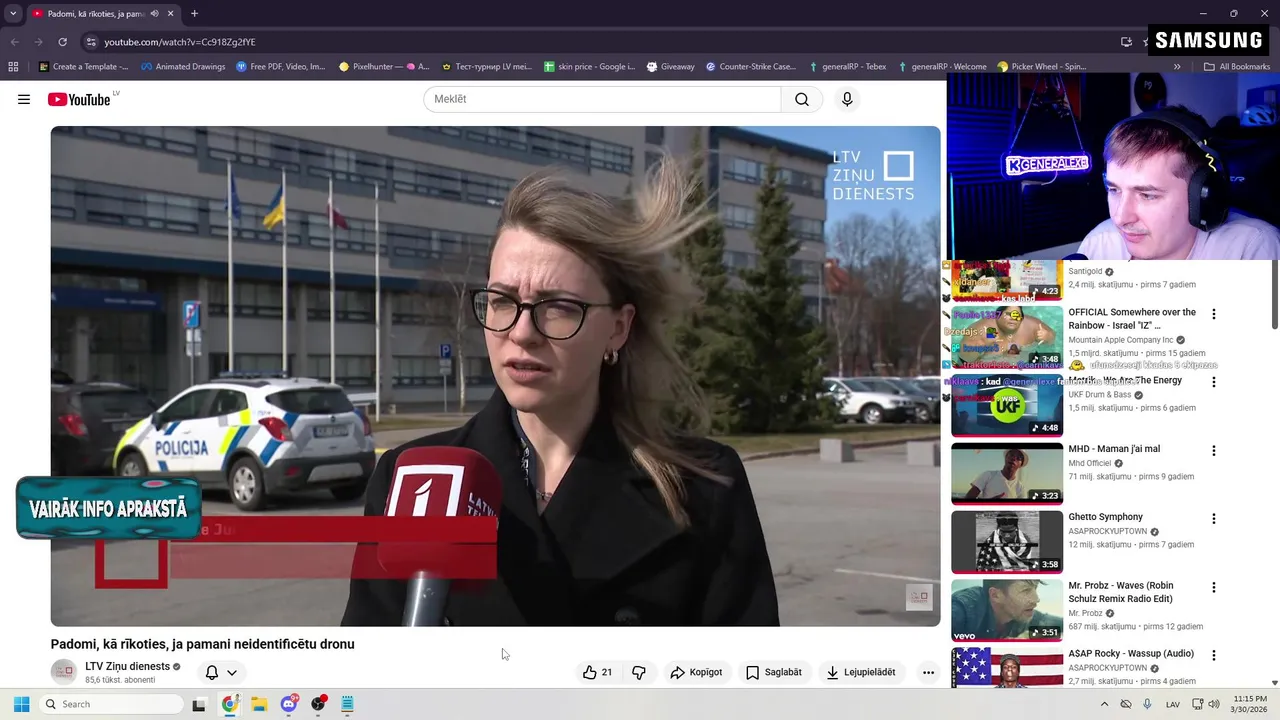Expand the notification options chevron
This screenshot has height=720, width=1280.
coord(232,673)
